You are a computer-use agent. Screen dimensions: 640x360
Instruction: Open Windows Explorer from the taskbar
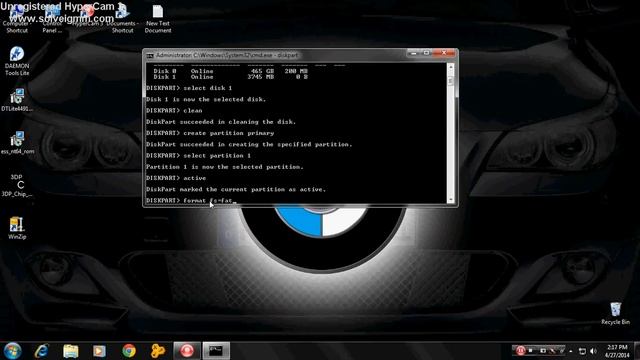tap(71, 351)
